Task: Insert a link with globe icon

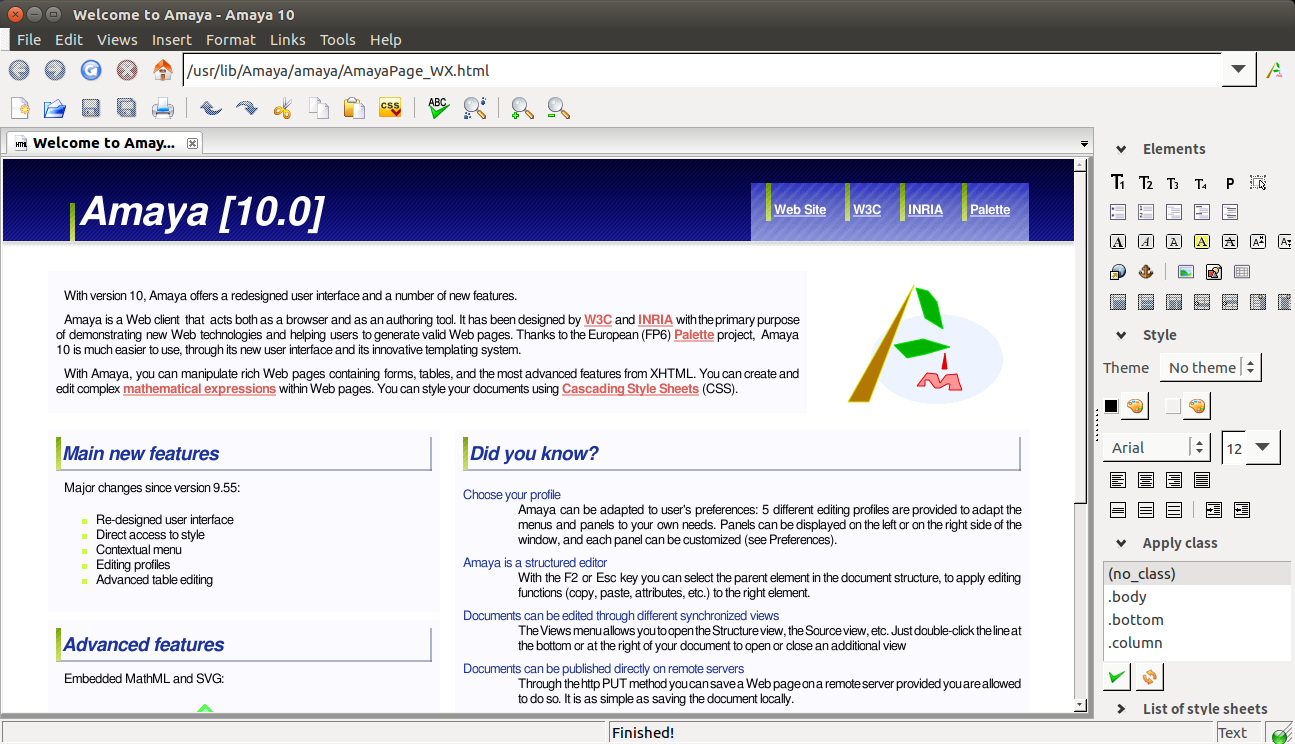Action: coord(1118,271)
